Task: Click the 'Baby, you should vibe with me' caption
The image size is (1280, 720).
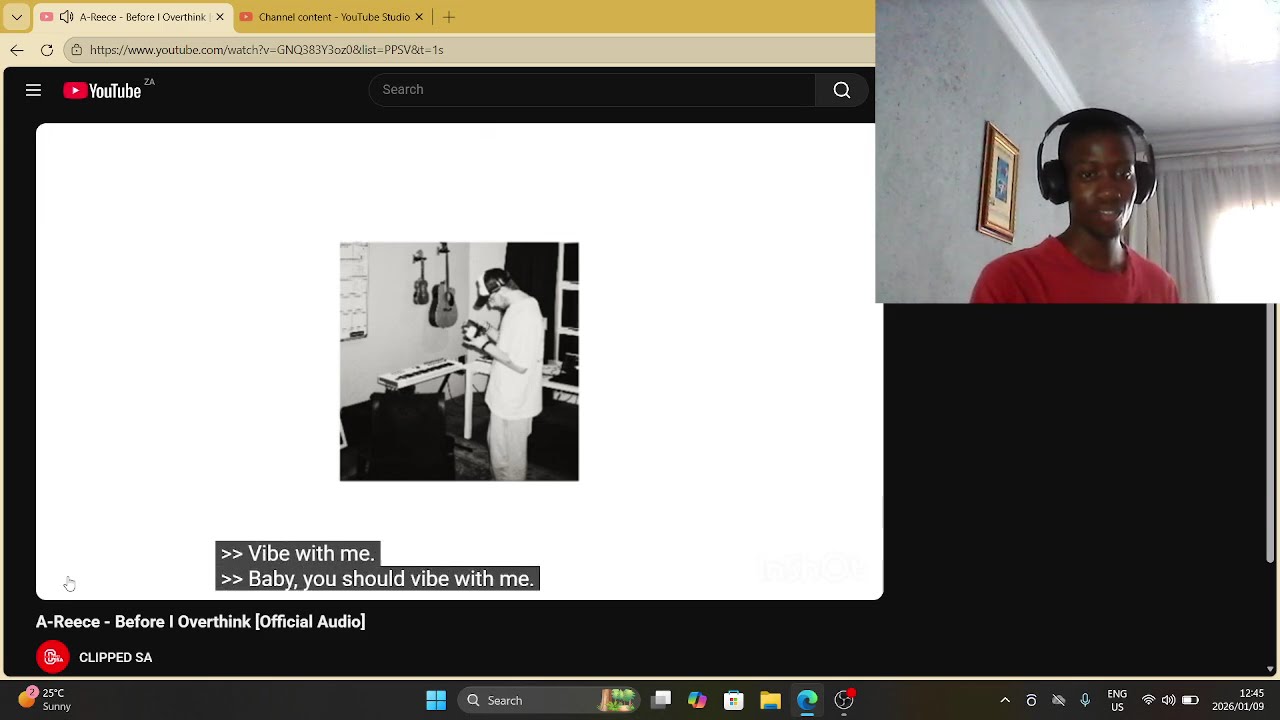Action: 377,579
